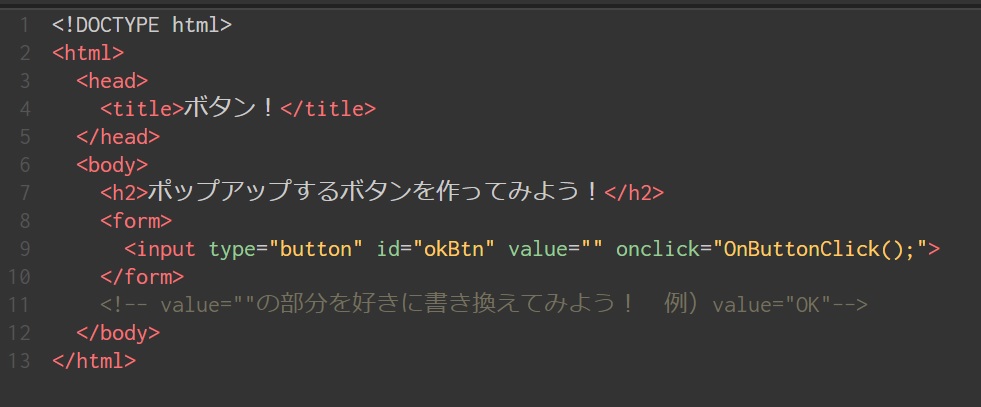This screenshot has height=407, width=981.
Task: Click line number 7 in the gutter
Action: 22,192
